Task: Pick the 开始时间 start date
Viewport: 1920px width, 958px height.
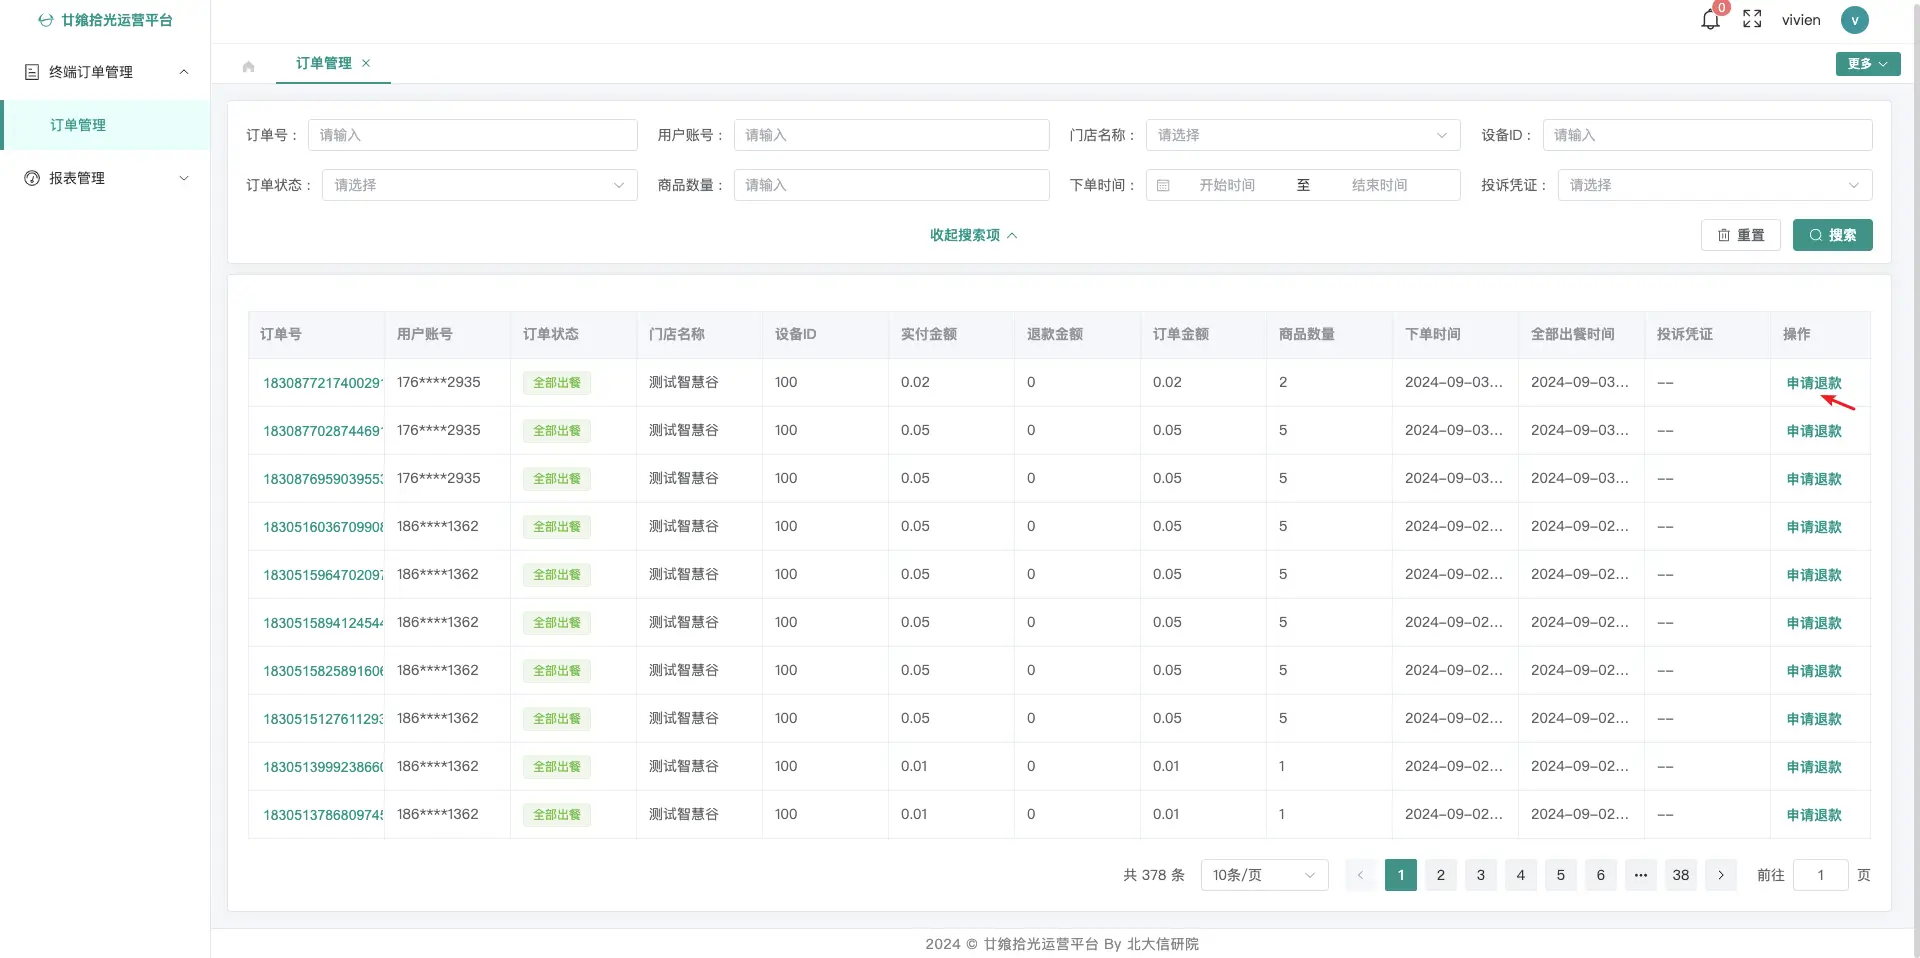Action: point(1227,185)
